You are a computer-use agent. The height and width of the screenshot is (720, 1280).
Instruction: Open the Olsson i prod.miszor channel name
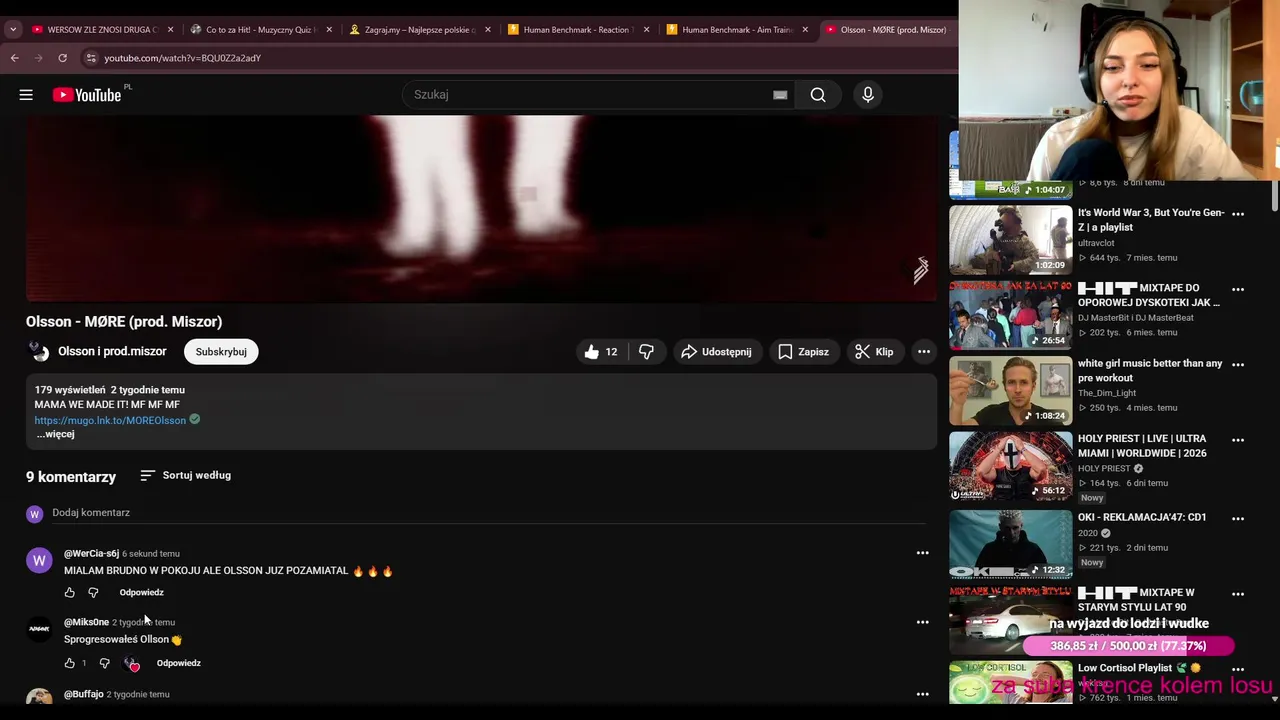point(112,352)
